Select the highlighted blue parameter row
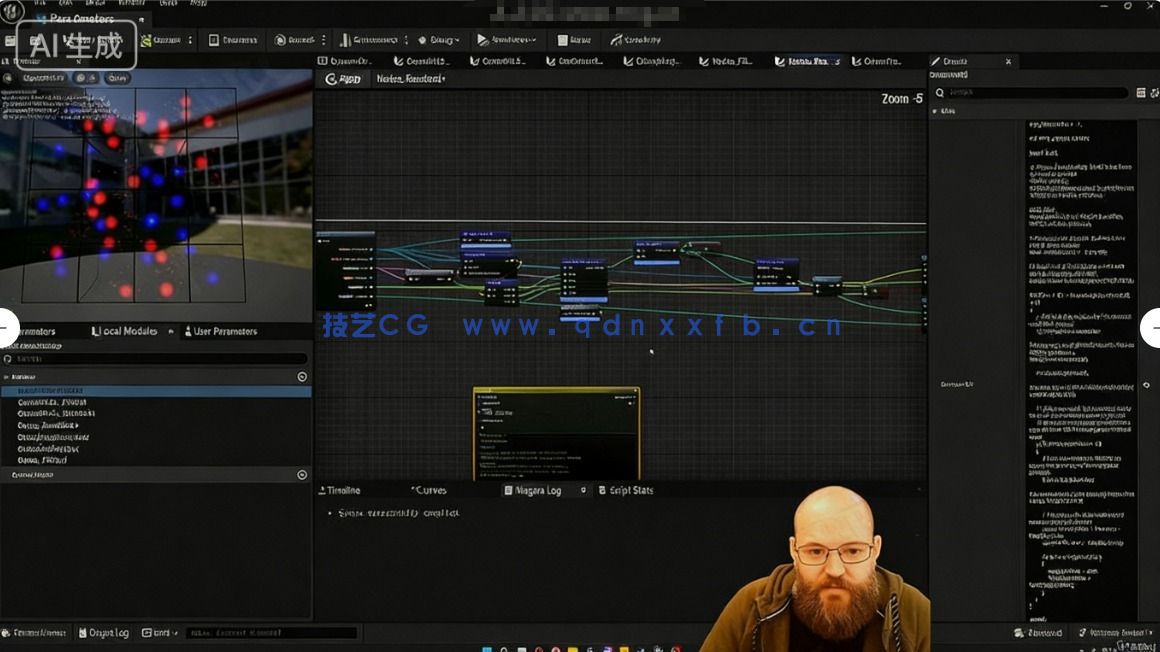 [155, 391]
